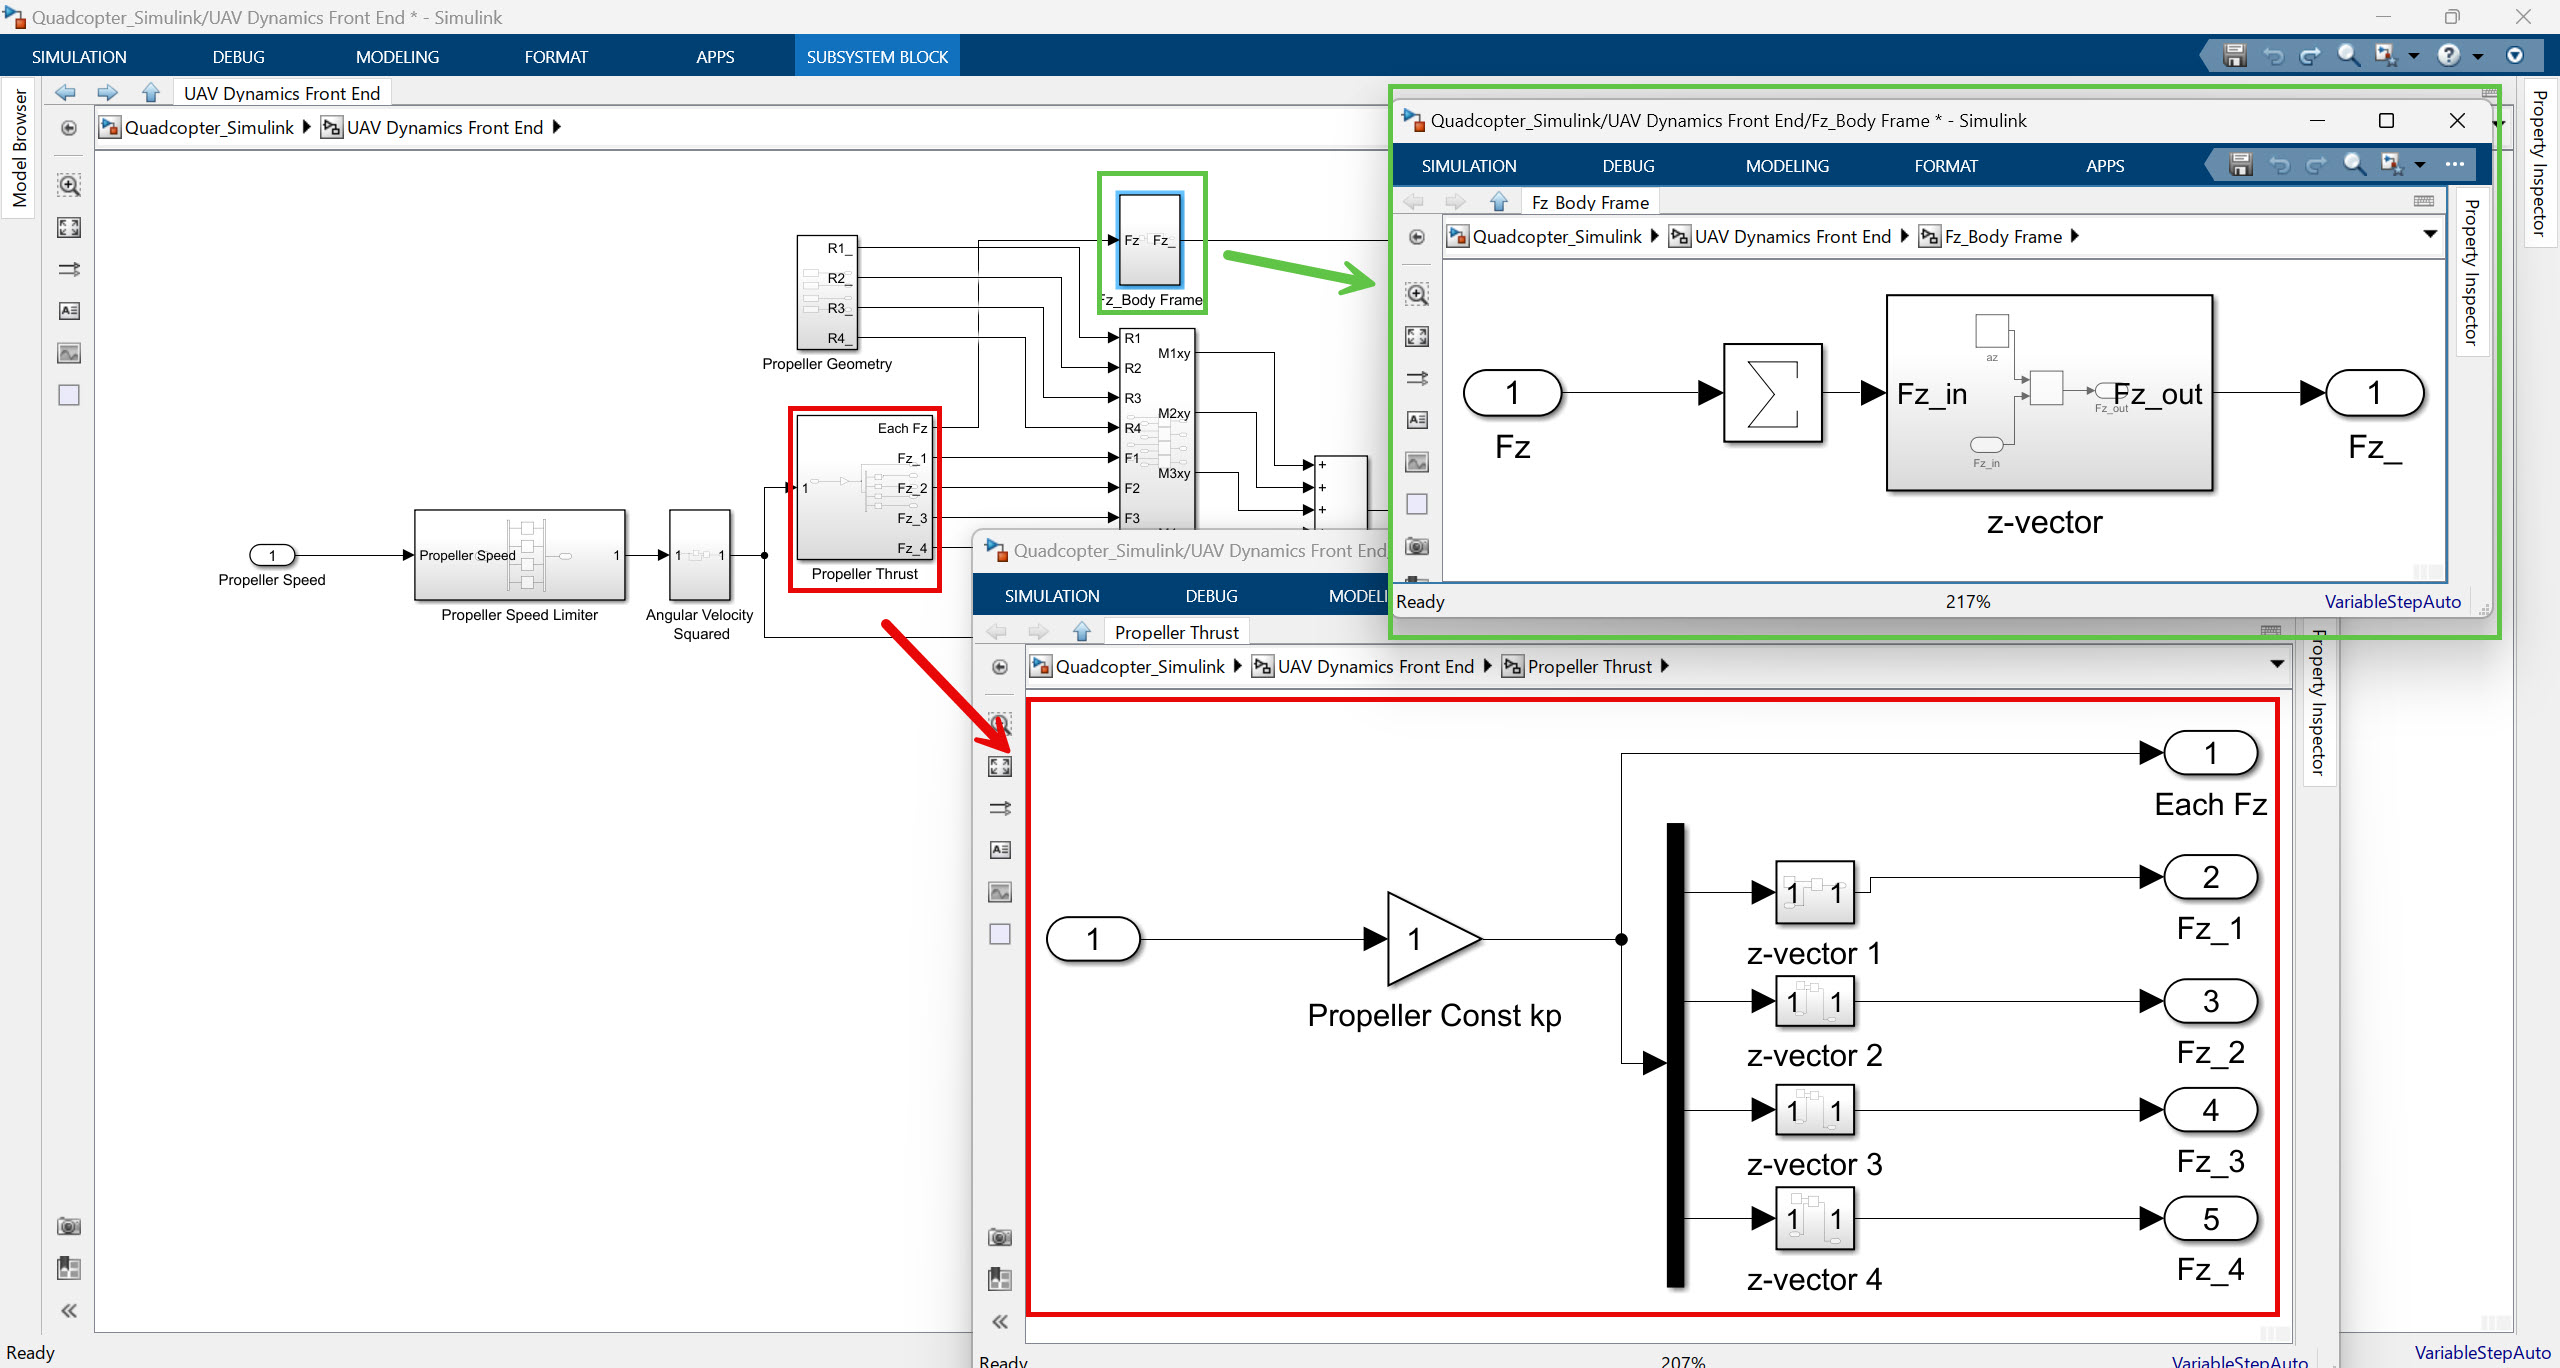Click the Save icon in main toolbar
Viewport: 2560px width, 1368px height.
click(2235, 56)
